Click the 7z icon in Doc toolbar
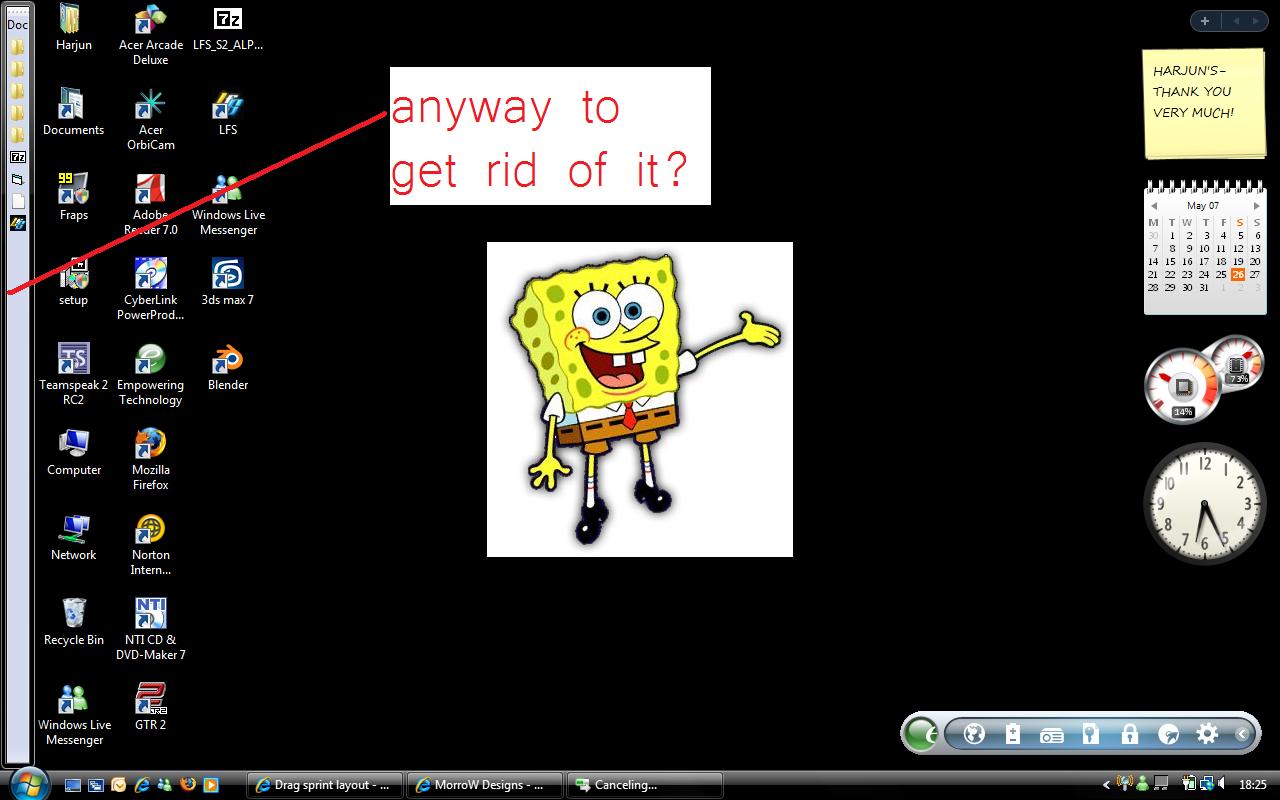 (x=18, y=157)
